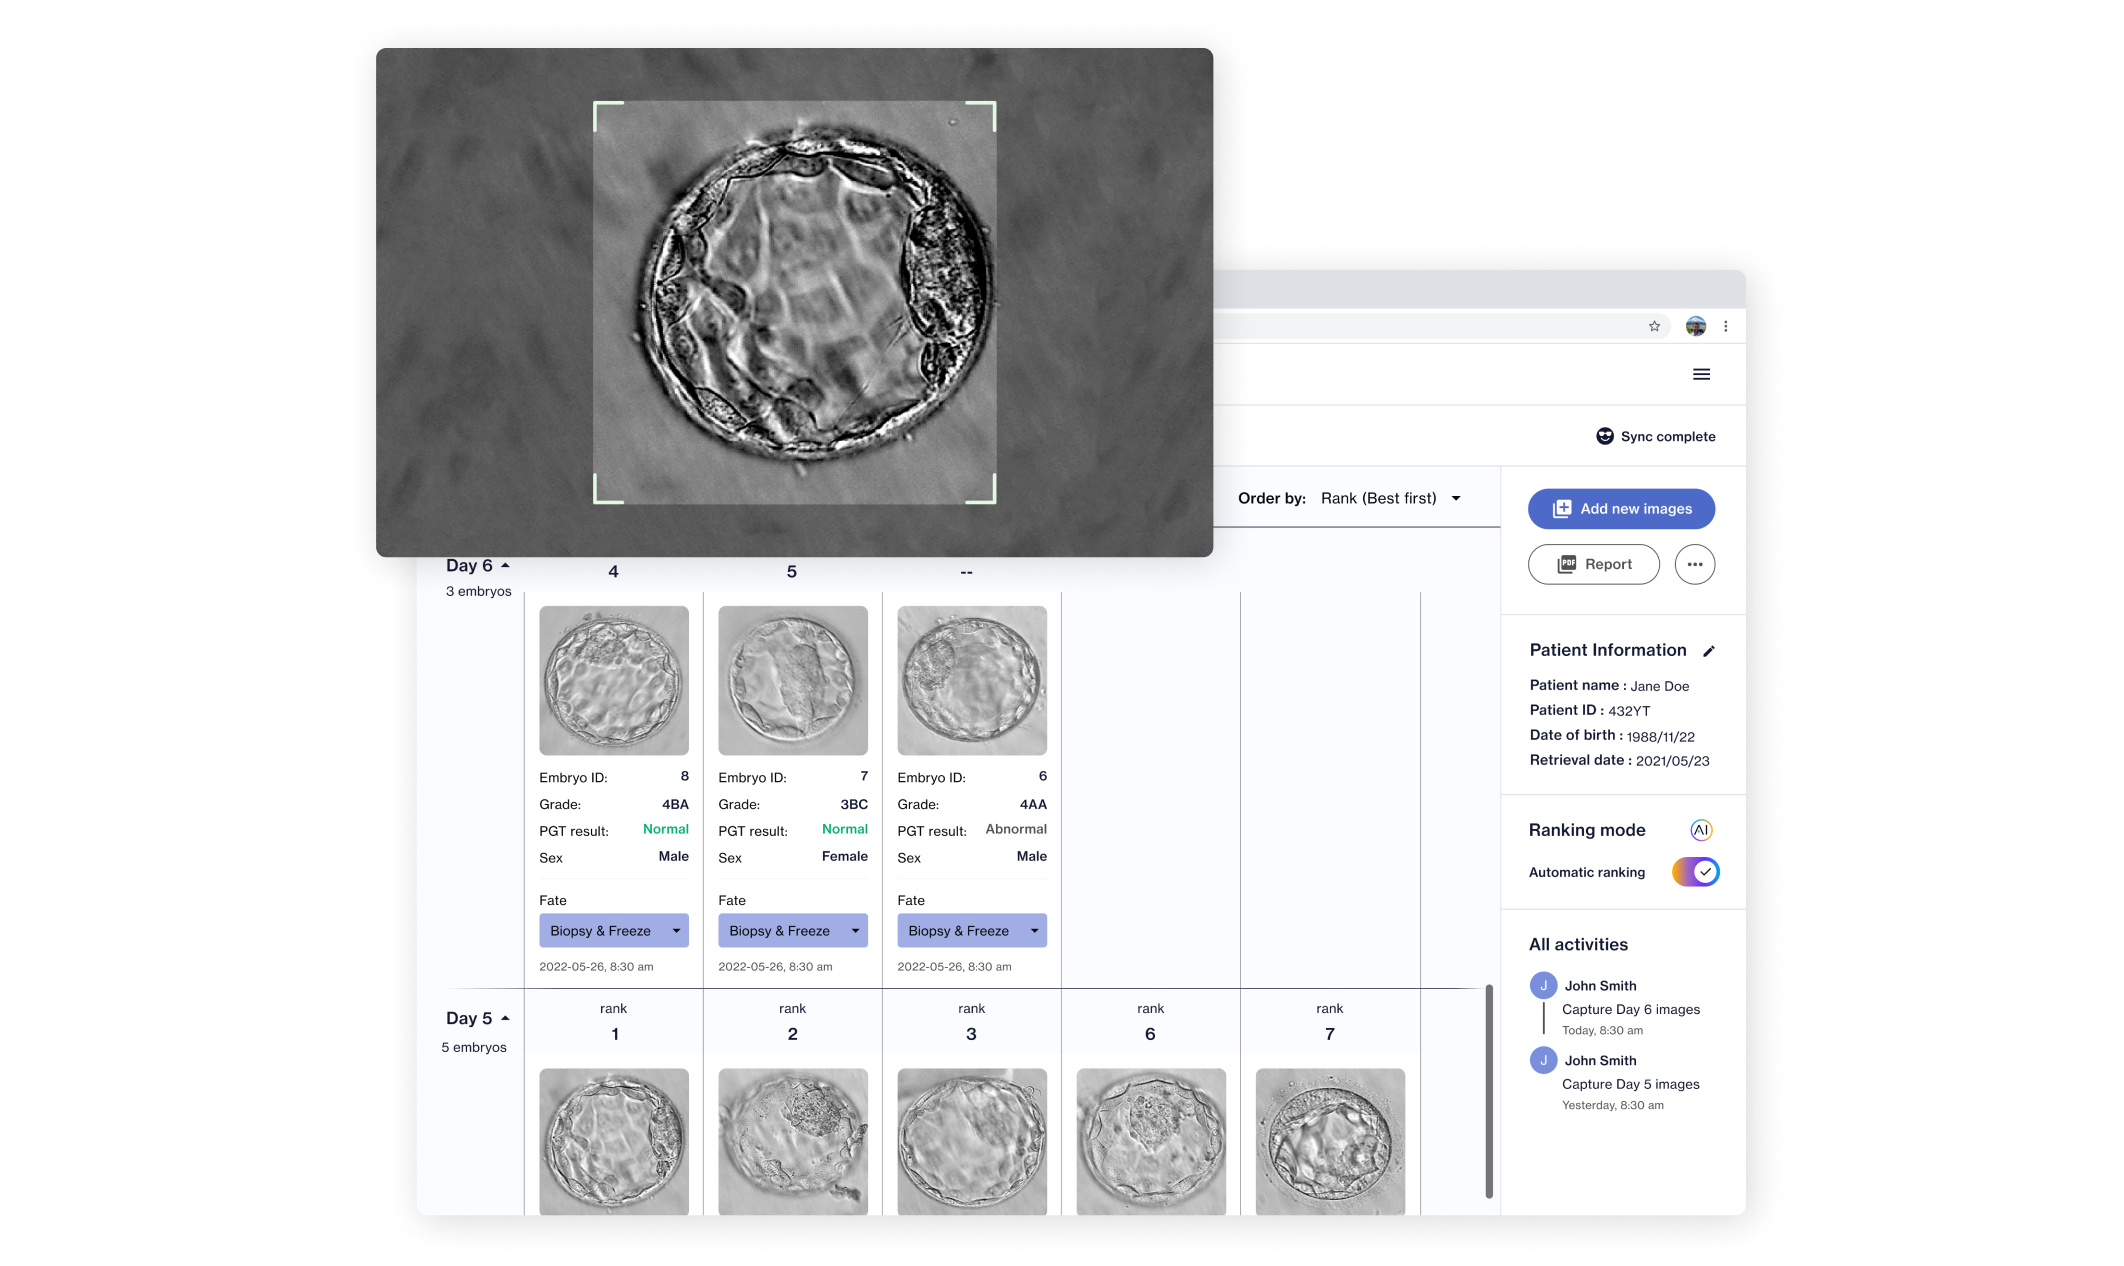Click the vertical scrollbar

tap(1489, 1090)
